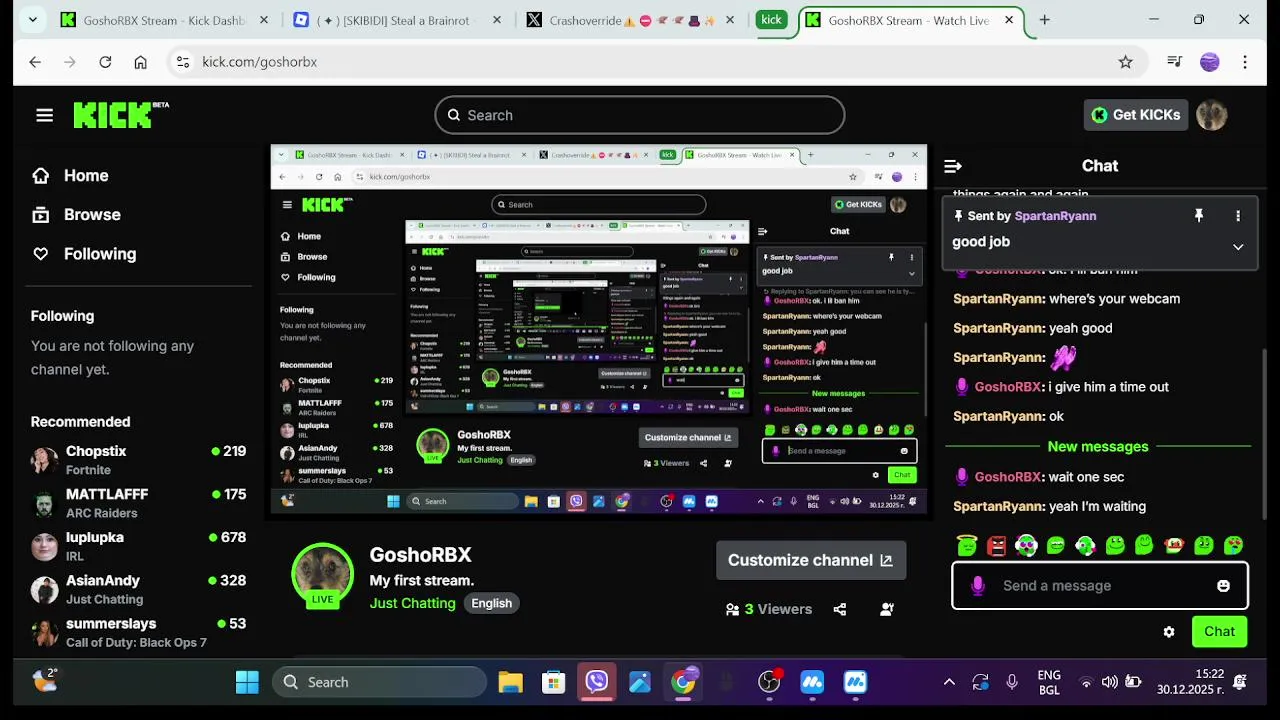Open OBS Studio from taskbar

tap(769, 682)
